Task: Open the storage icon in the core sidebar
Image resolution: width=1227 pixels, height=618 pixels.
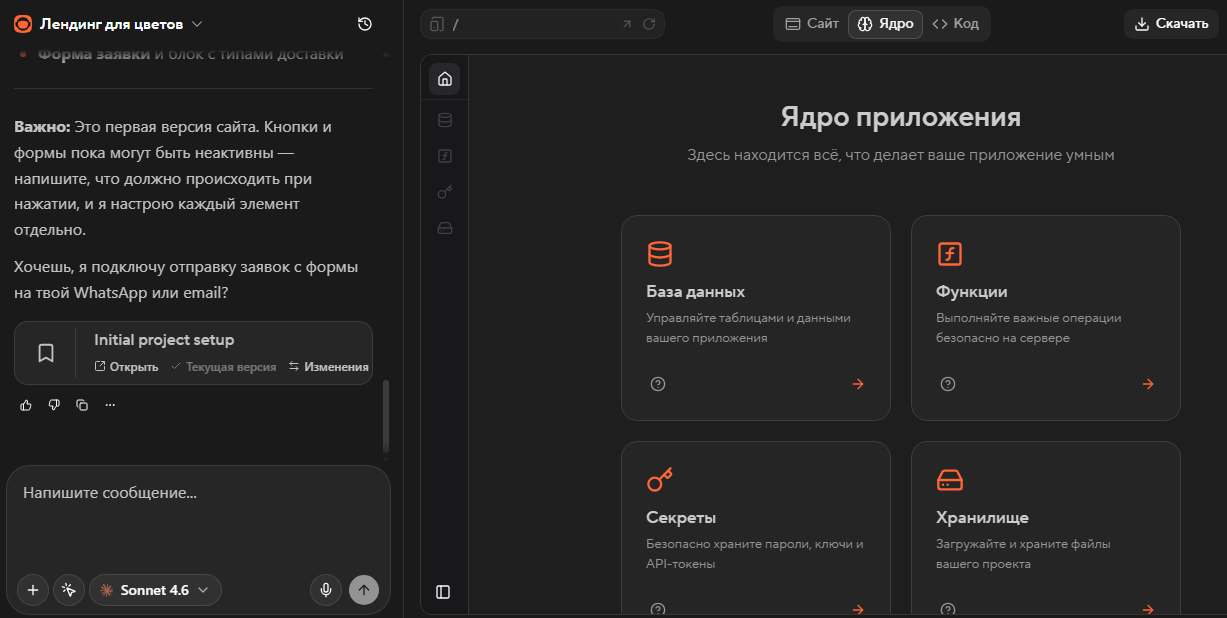Action: coord(445,228)
